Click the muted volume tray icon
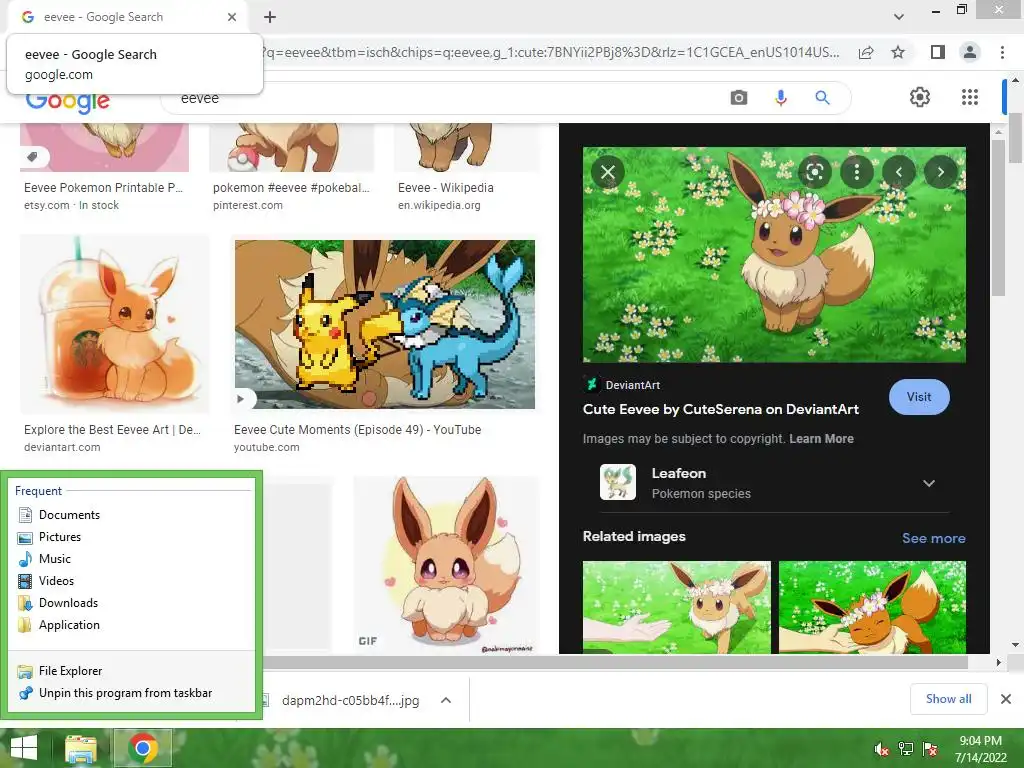Image resolution: width=1024 pixels, height=768 pixels. [x=882, y=749]
